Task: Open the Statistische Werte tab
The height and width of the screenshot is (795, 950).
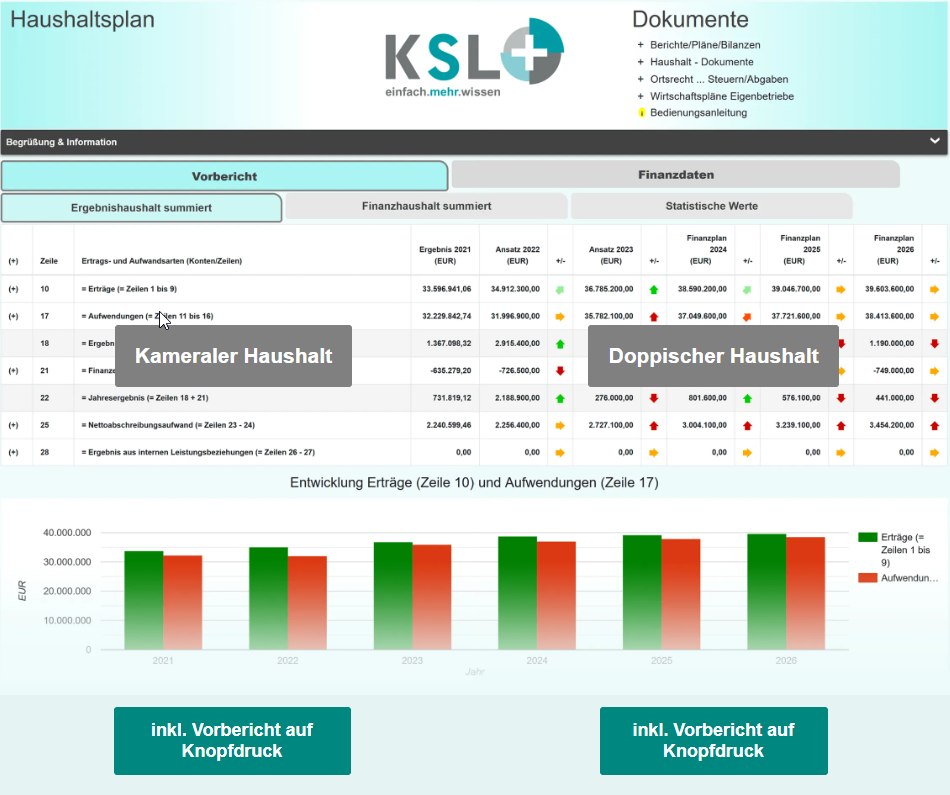Action: (711, 206)
